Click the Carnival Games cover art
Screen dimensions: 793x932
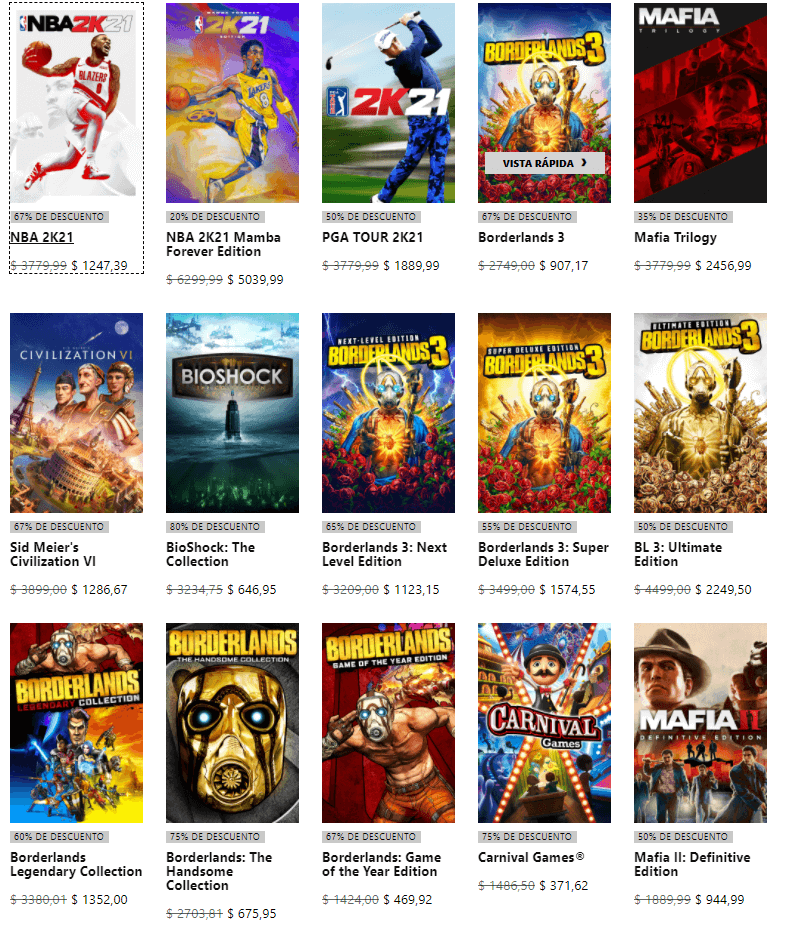pos(545,723)
